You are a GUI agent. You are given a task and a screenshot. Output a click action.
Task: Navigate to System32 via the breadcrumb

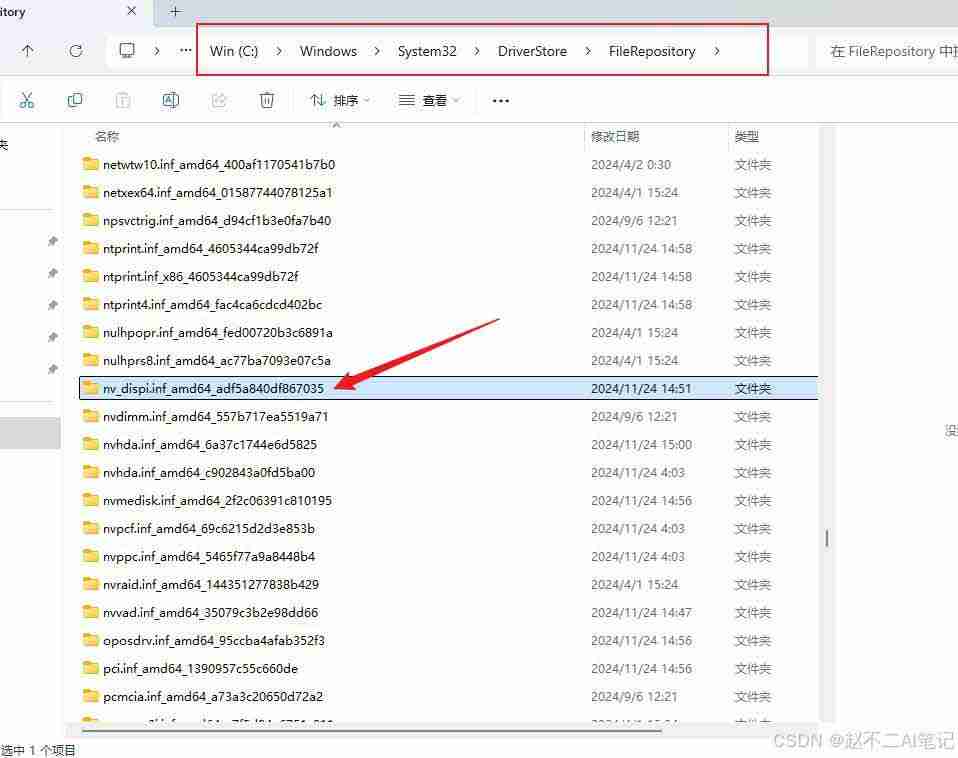pyautogui.click(x=427, y=51)
